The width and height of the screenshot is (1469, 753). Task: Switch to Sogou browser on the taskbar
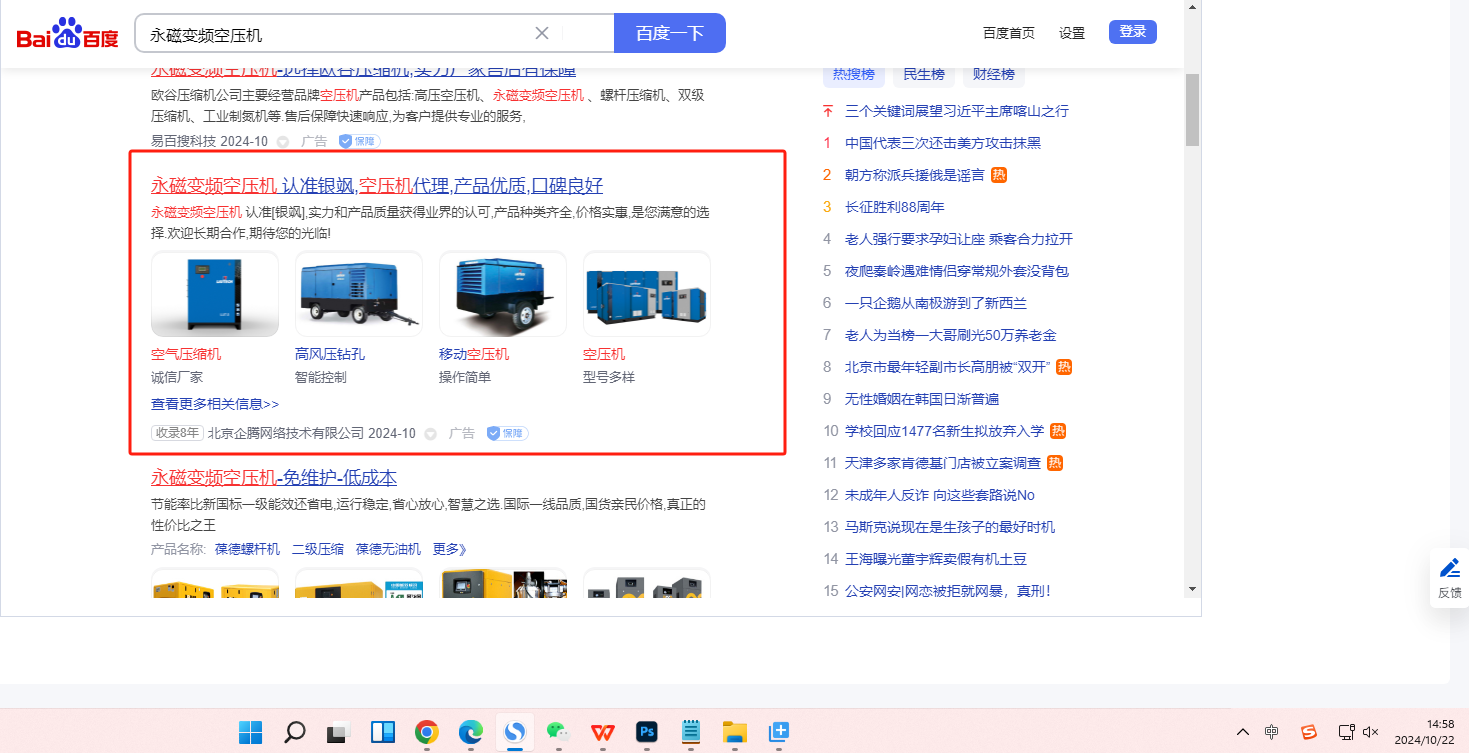pyautogui.click(x=515, y=732)
